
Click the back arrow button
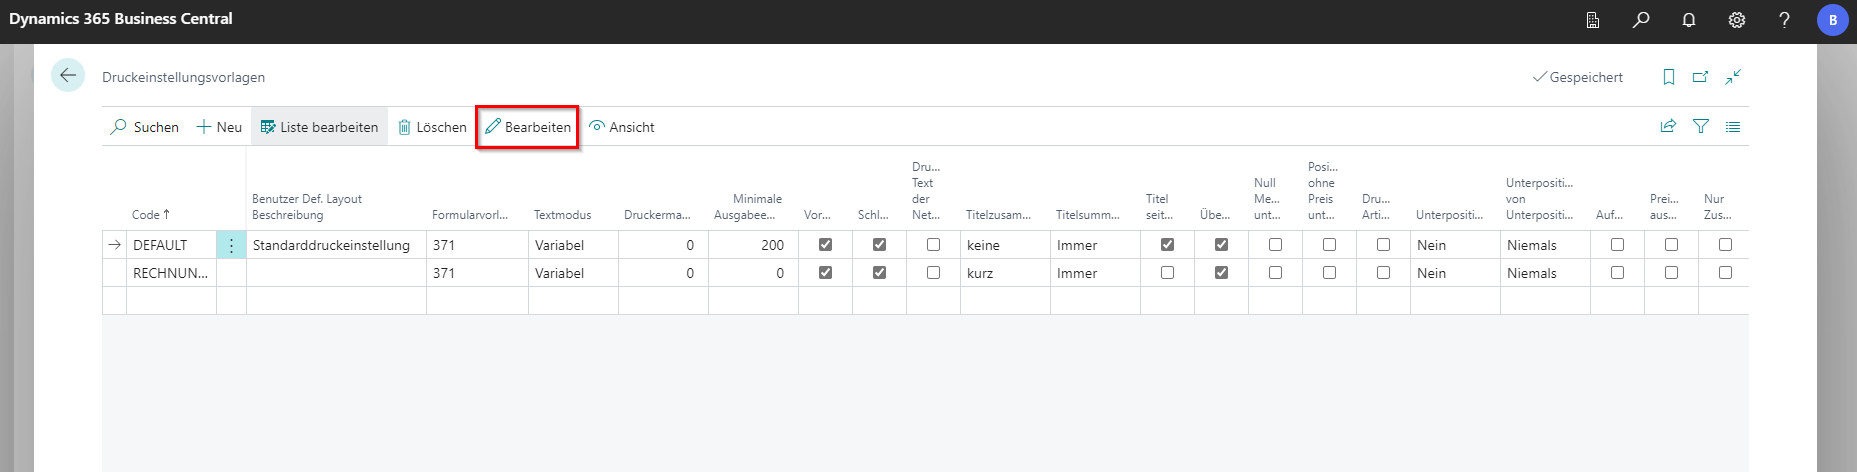[68, 76]
